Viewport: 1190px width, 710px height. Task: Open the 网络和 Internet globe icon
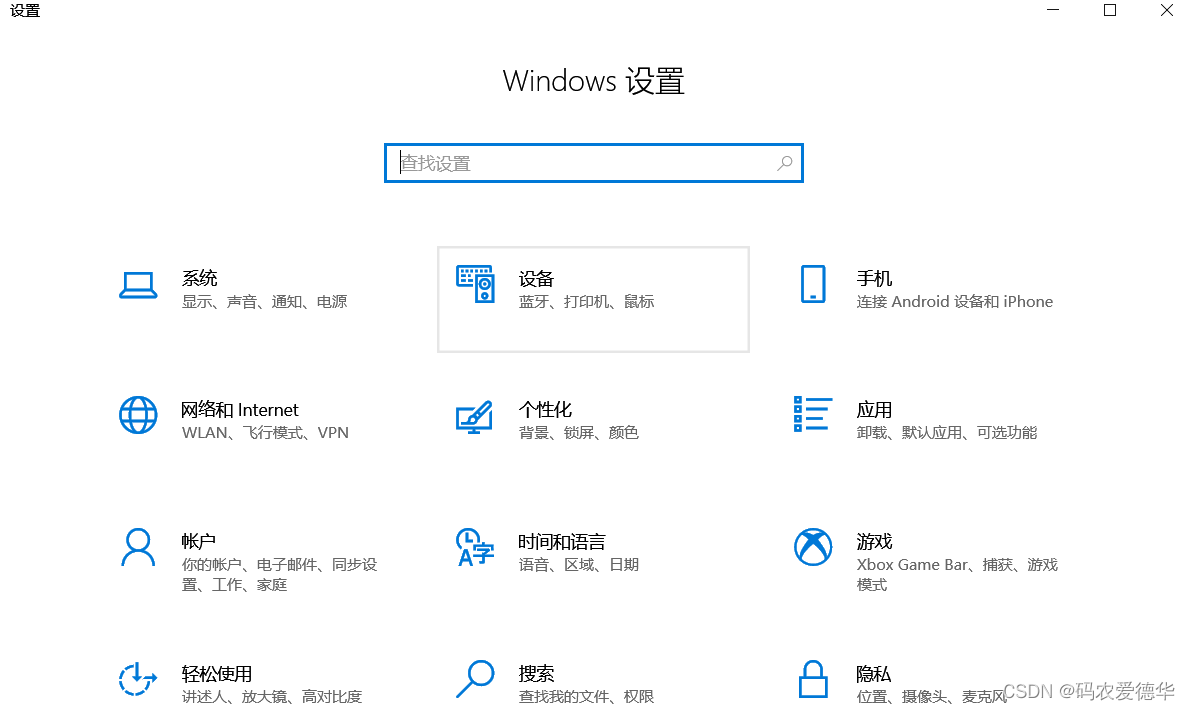pos(138,415)
